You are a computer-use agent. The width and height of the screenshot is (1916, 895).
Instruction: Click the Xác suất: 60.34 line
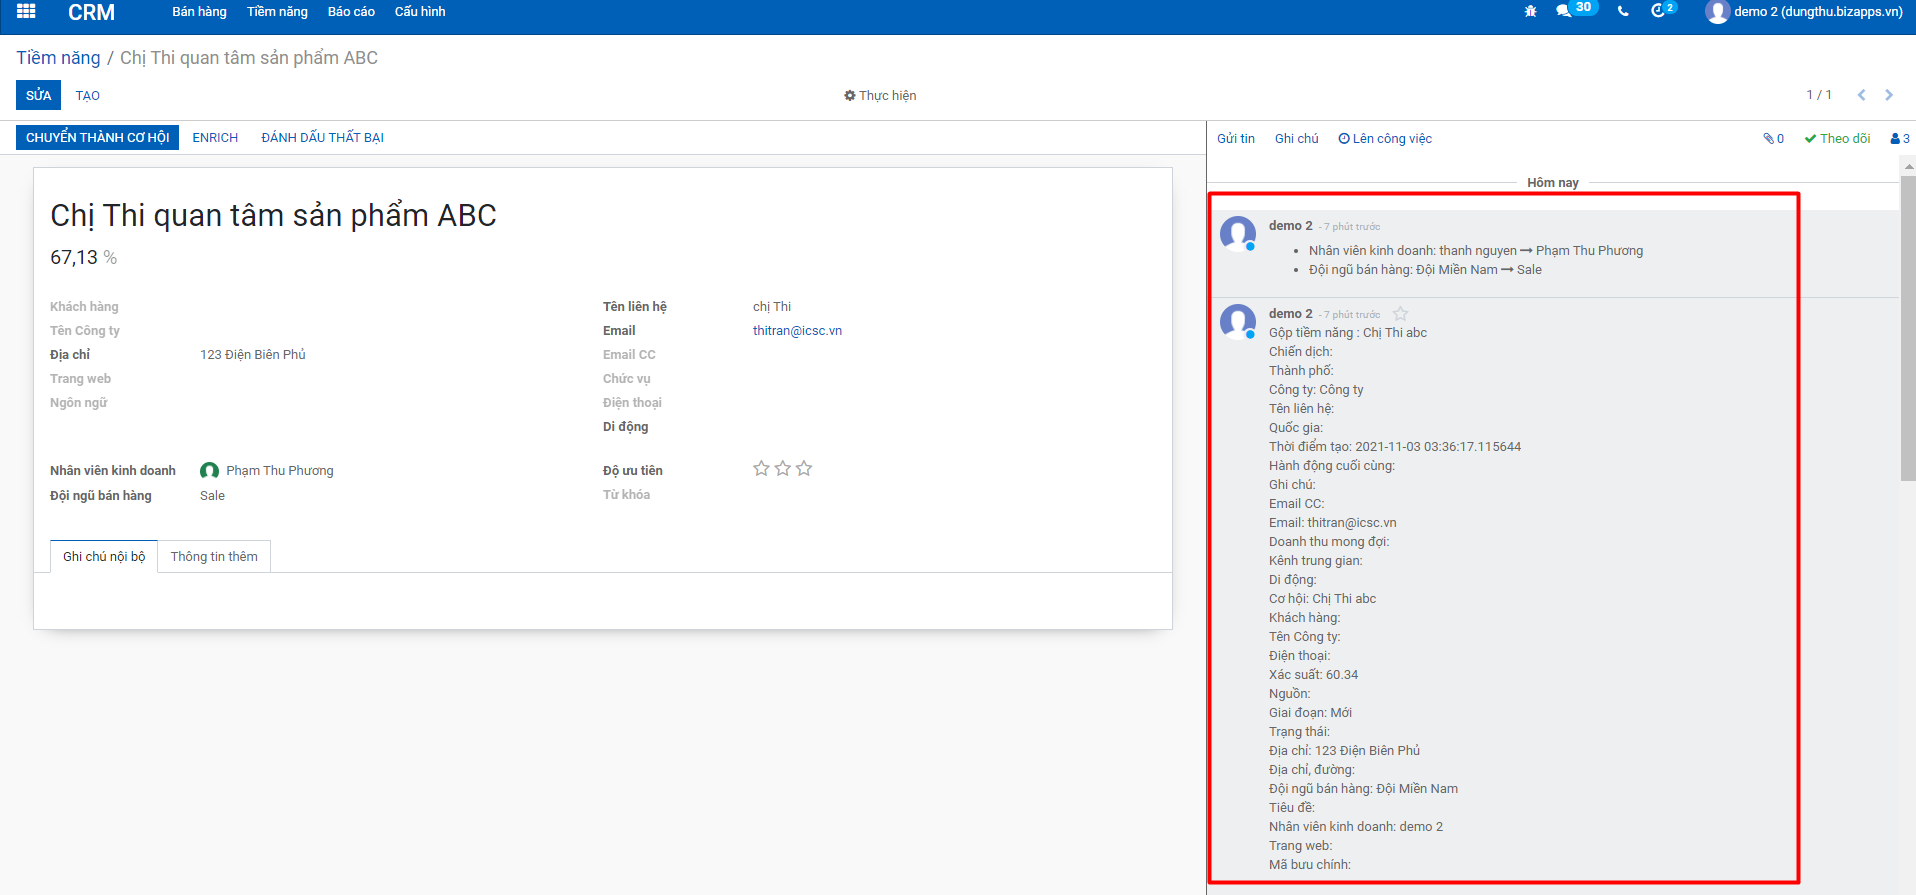point(1313,675)
